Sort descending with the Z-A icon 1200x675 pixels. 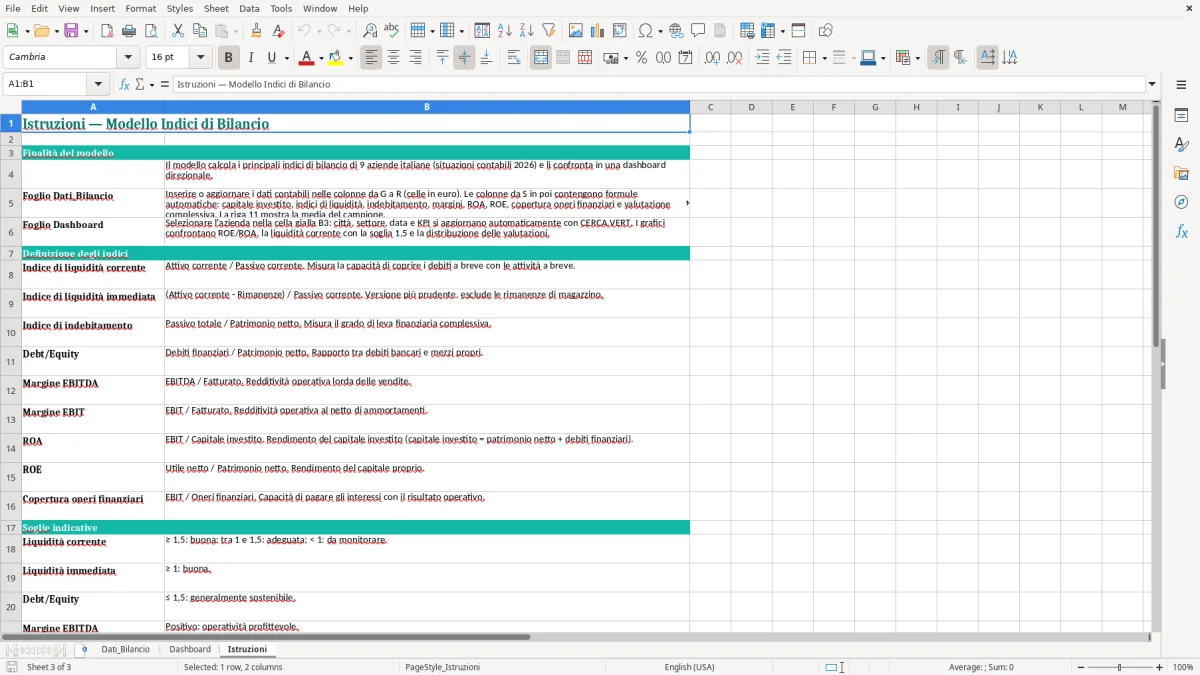(x=526, y=31)
